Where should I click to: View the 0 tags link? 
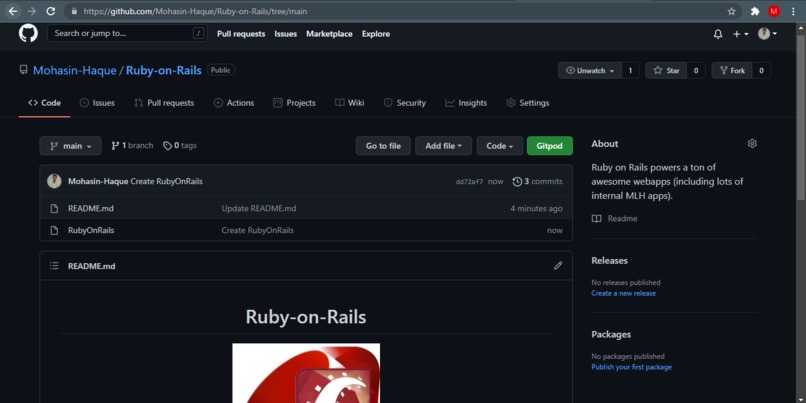tap(180, 145)
